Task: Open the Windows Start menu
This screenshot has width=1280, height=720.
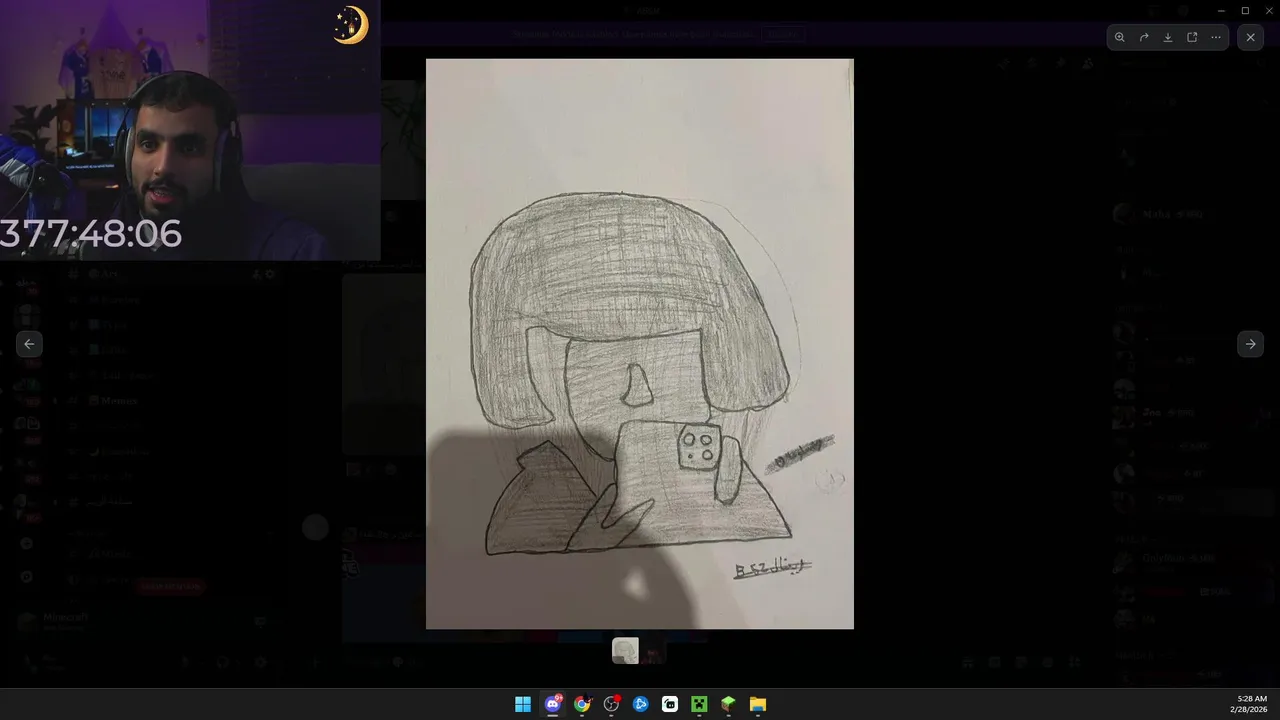Action: (x=523, y=704)
